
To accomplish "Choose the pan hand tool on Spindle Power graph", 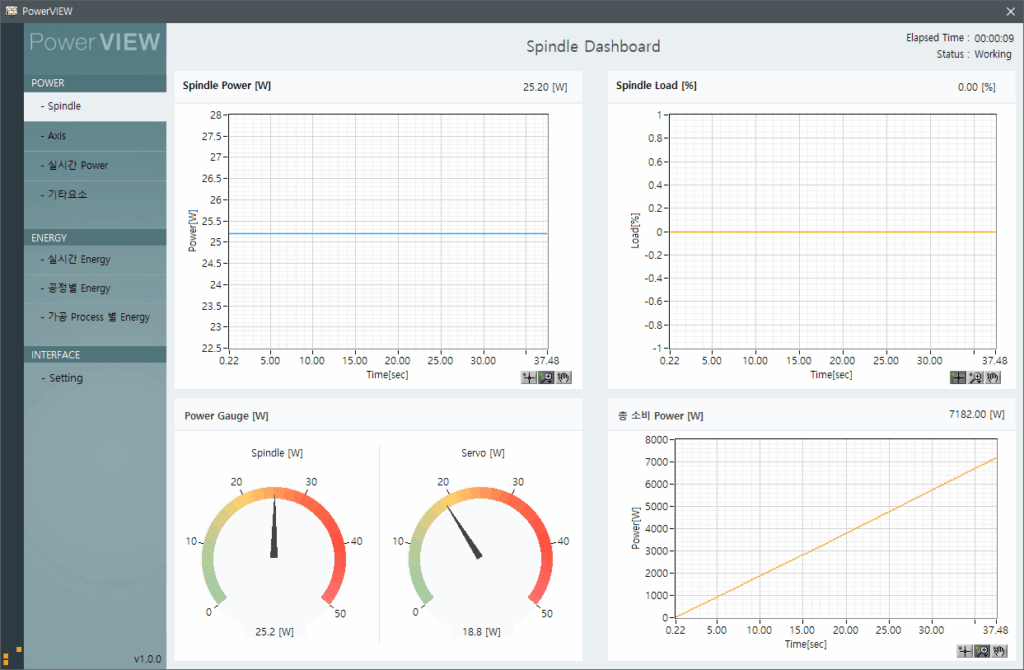I will click(x=563, y=378).
